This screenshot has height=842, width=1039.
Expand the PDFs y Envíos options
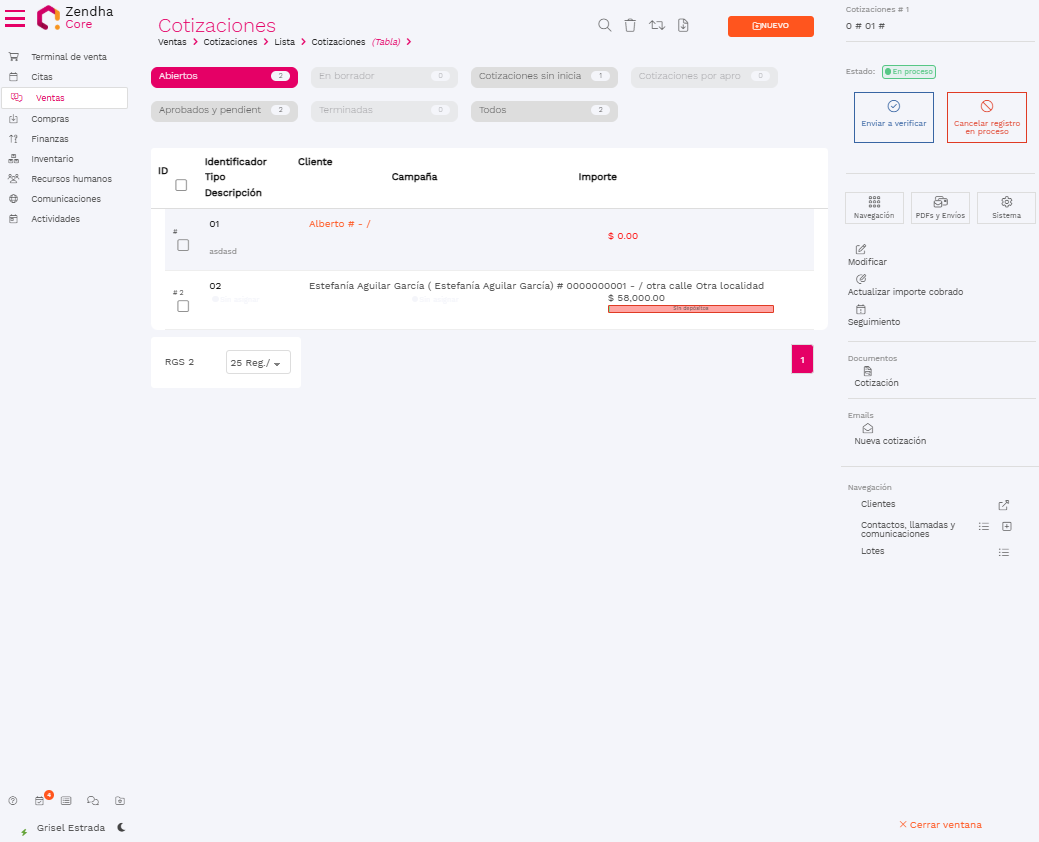(940, 208)
